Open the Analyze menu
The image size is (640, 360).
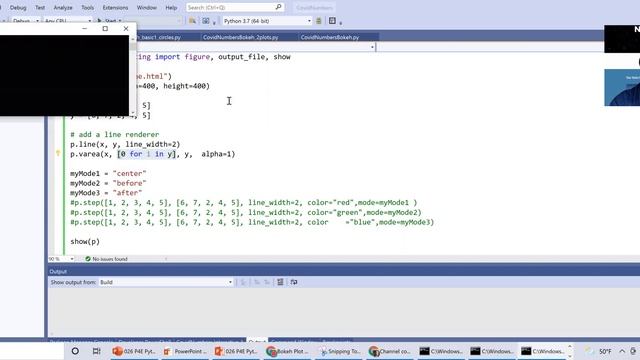point(63,7)
